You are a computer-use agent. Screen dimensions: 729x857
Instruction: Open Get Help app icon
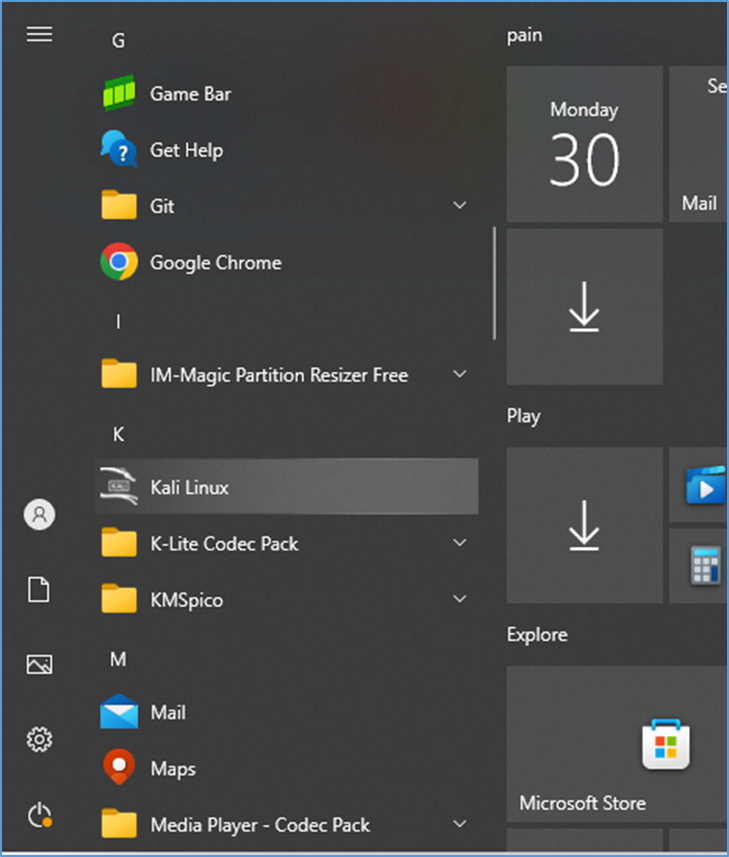click(x=119, y=149)
